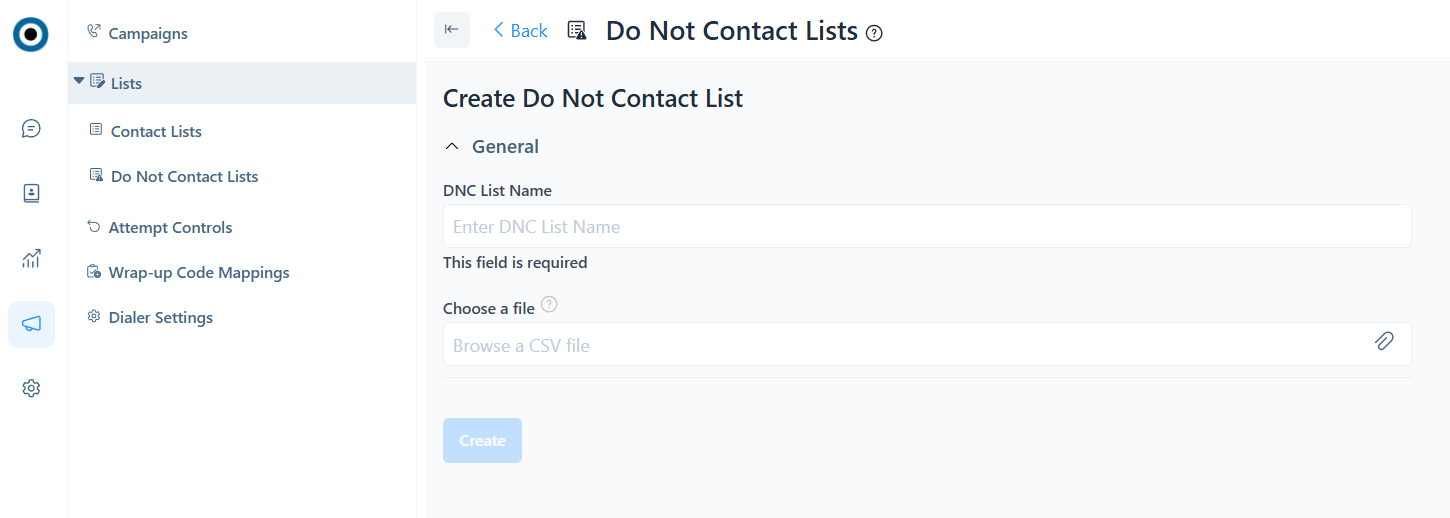This screenshot has width=1450, height=518.
Task: Collapse the Lists tree section
Action: [x=79, y=80]
